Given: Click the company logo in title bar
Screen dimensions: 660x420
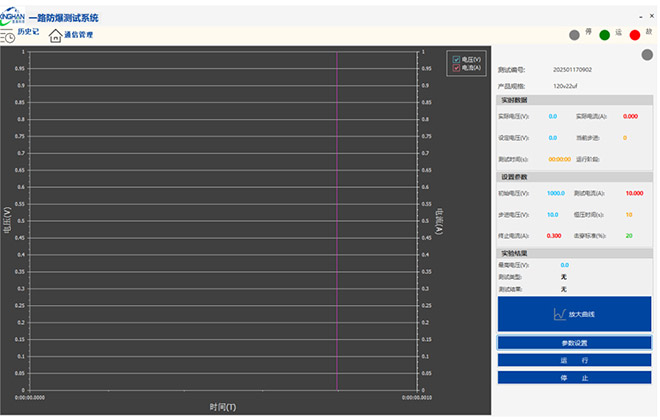Looking at the screenshot, I should pyautogui.click(x=12, y=17).
